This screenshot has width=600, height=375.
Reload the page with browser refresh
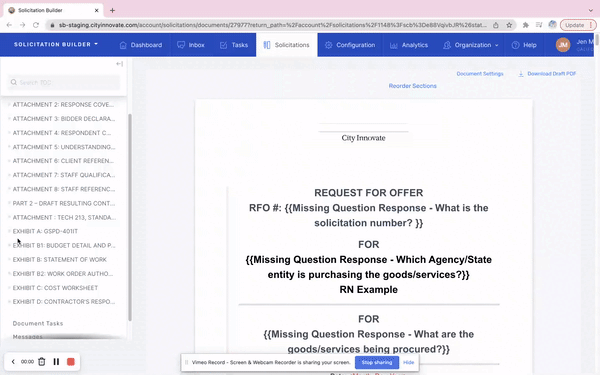36,25
